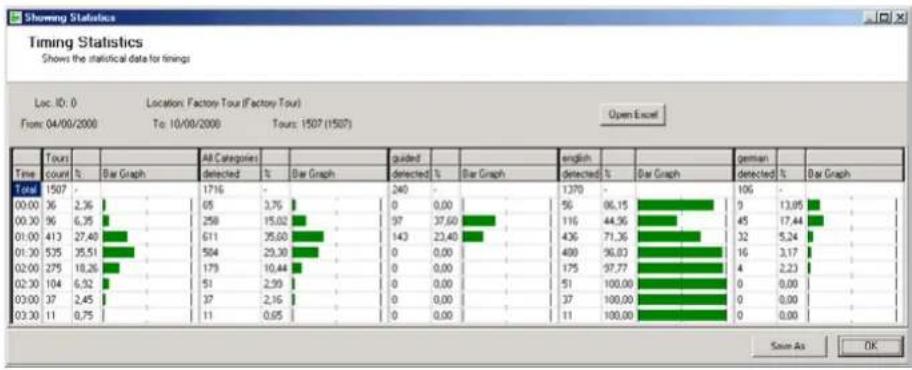The image size is (912, 370).
Task: Click the Loc. ID: 0 label
Action: click(56, 103)
